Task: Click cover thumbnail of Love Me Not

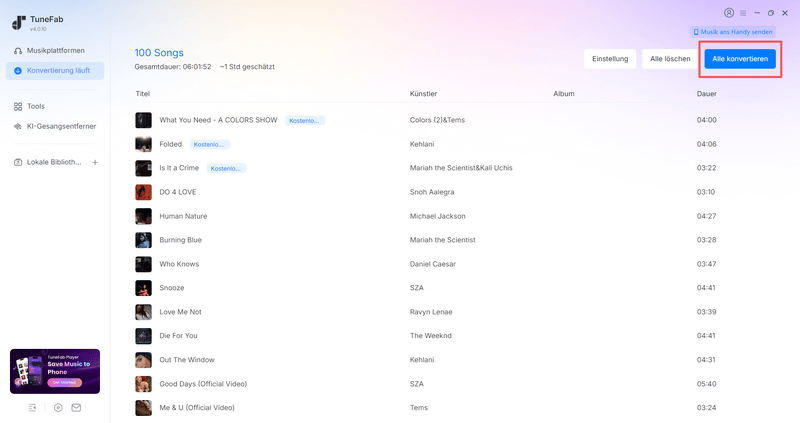Action: [x=143, y=312]
